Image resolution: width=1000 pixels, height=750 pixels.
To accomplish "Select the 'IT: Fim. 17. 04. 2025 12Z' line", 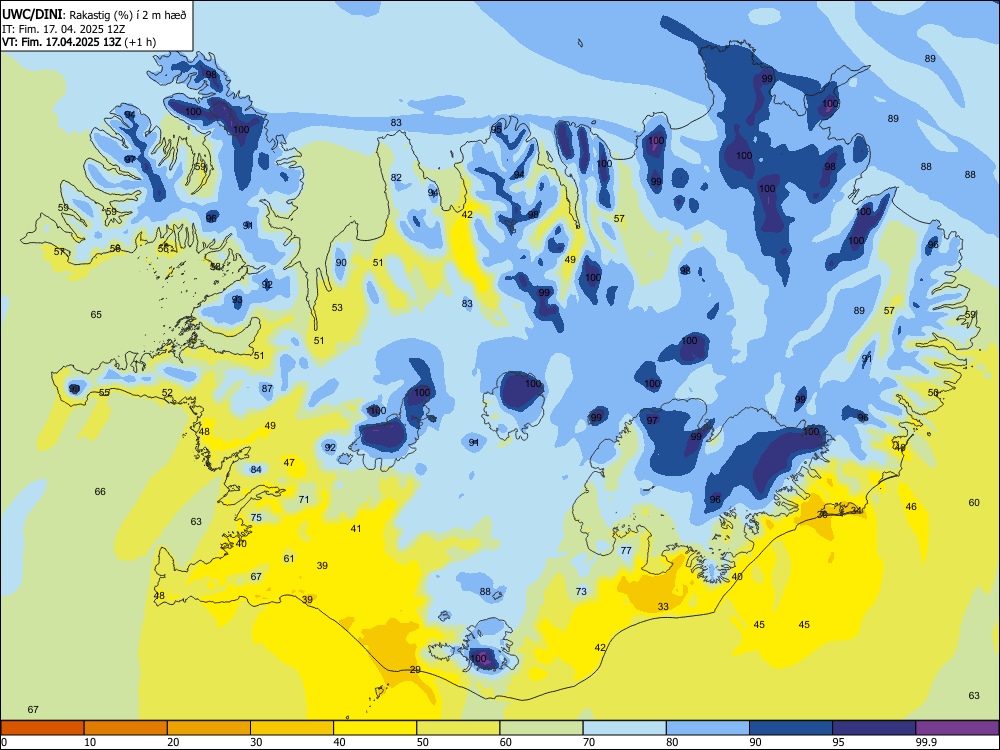I will (x=62, y=29).
